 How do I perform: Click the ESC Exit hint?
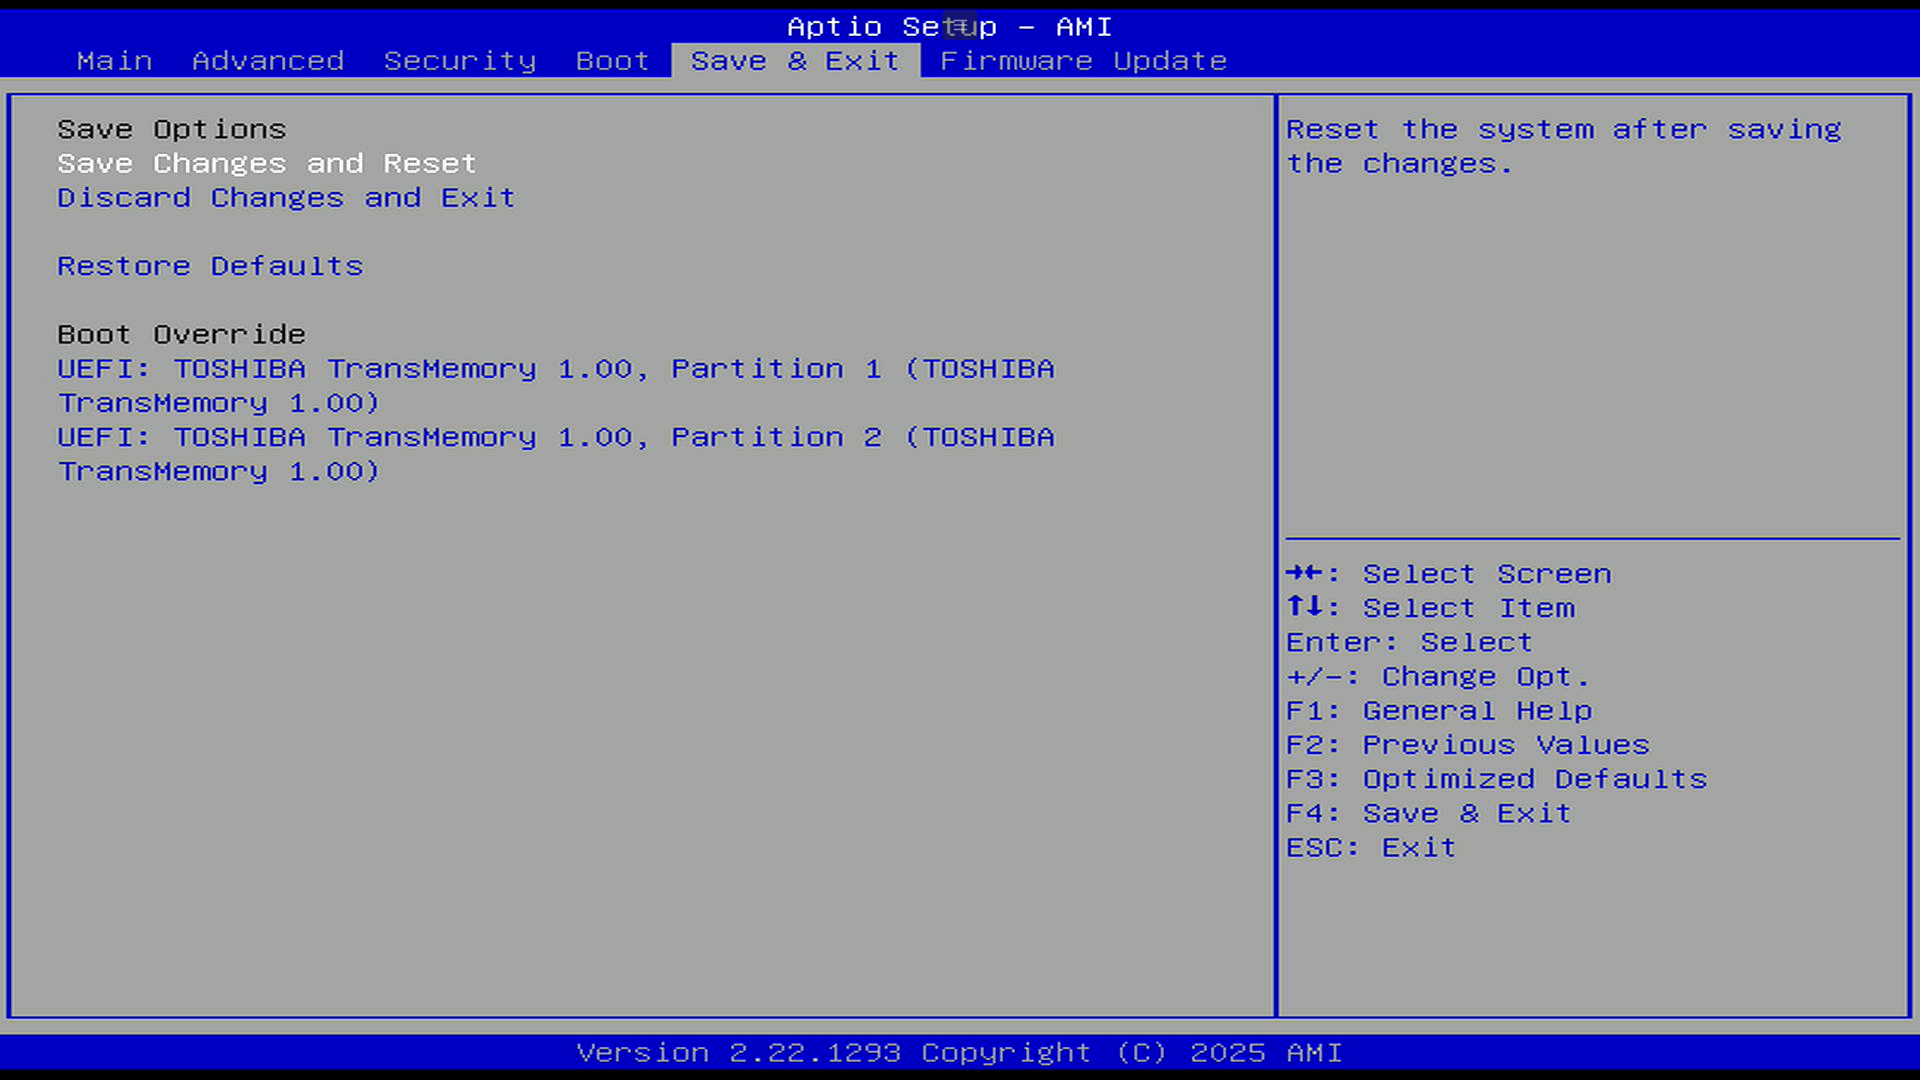coord(1370,848)
